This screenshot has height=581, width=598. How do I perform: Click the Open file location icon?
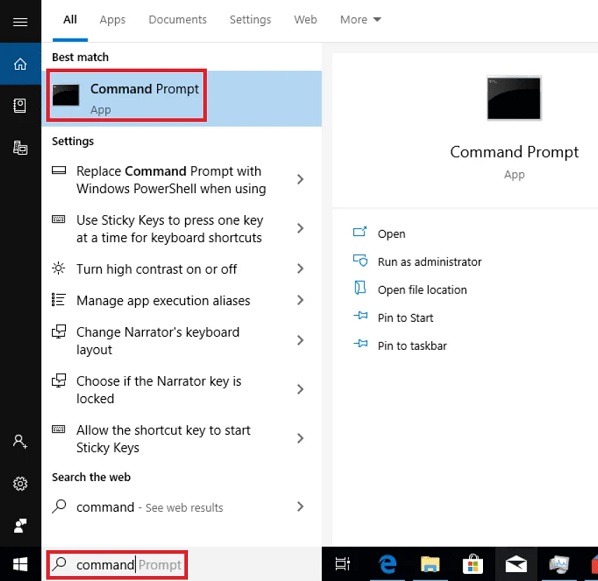(360, 288)
